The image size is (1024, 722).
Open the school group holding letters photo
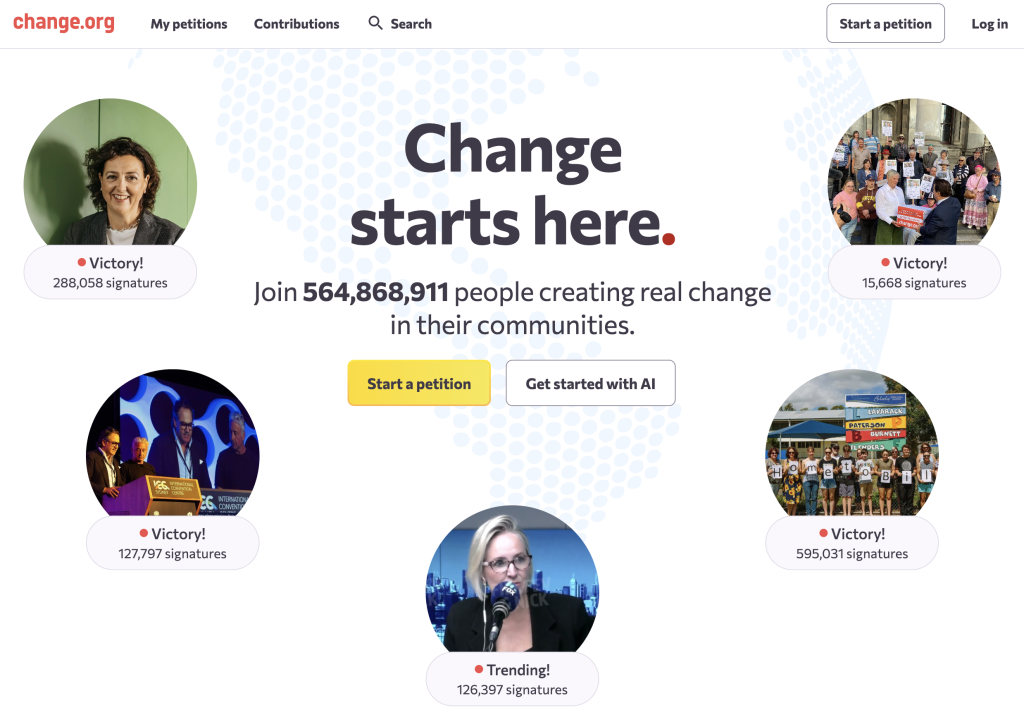tap(852, 445)
